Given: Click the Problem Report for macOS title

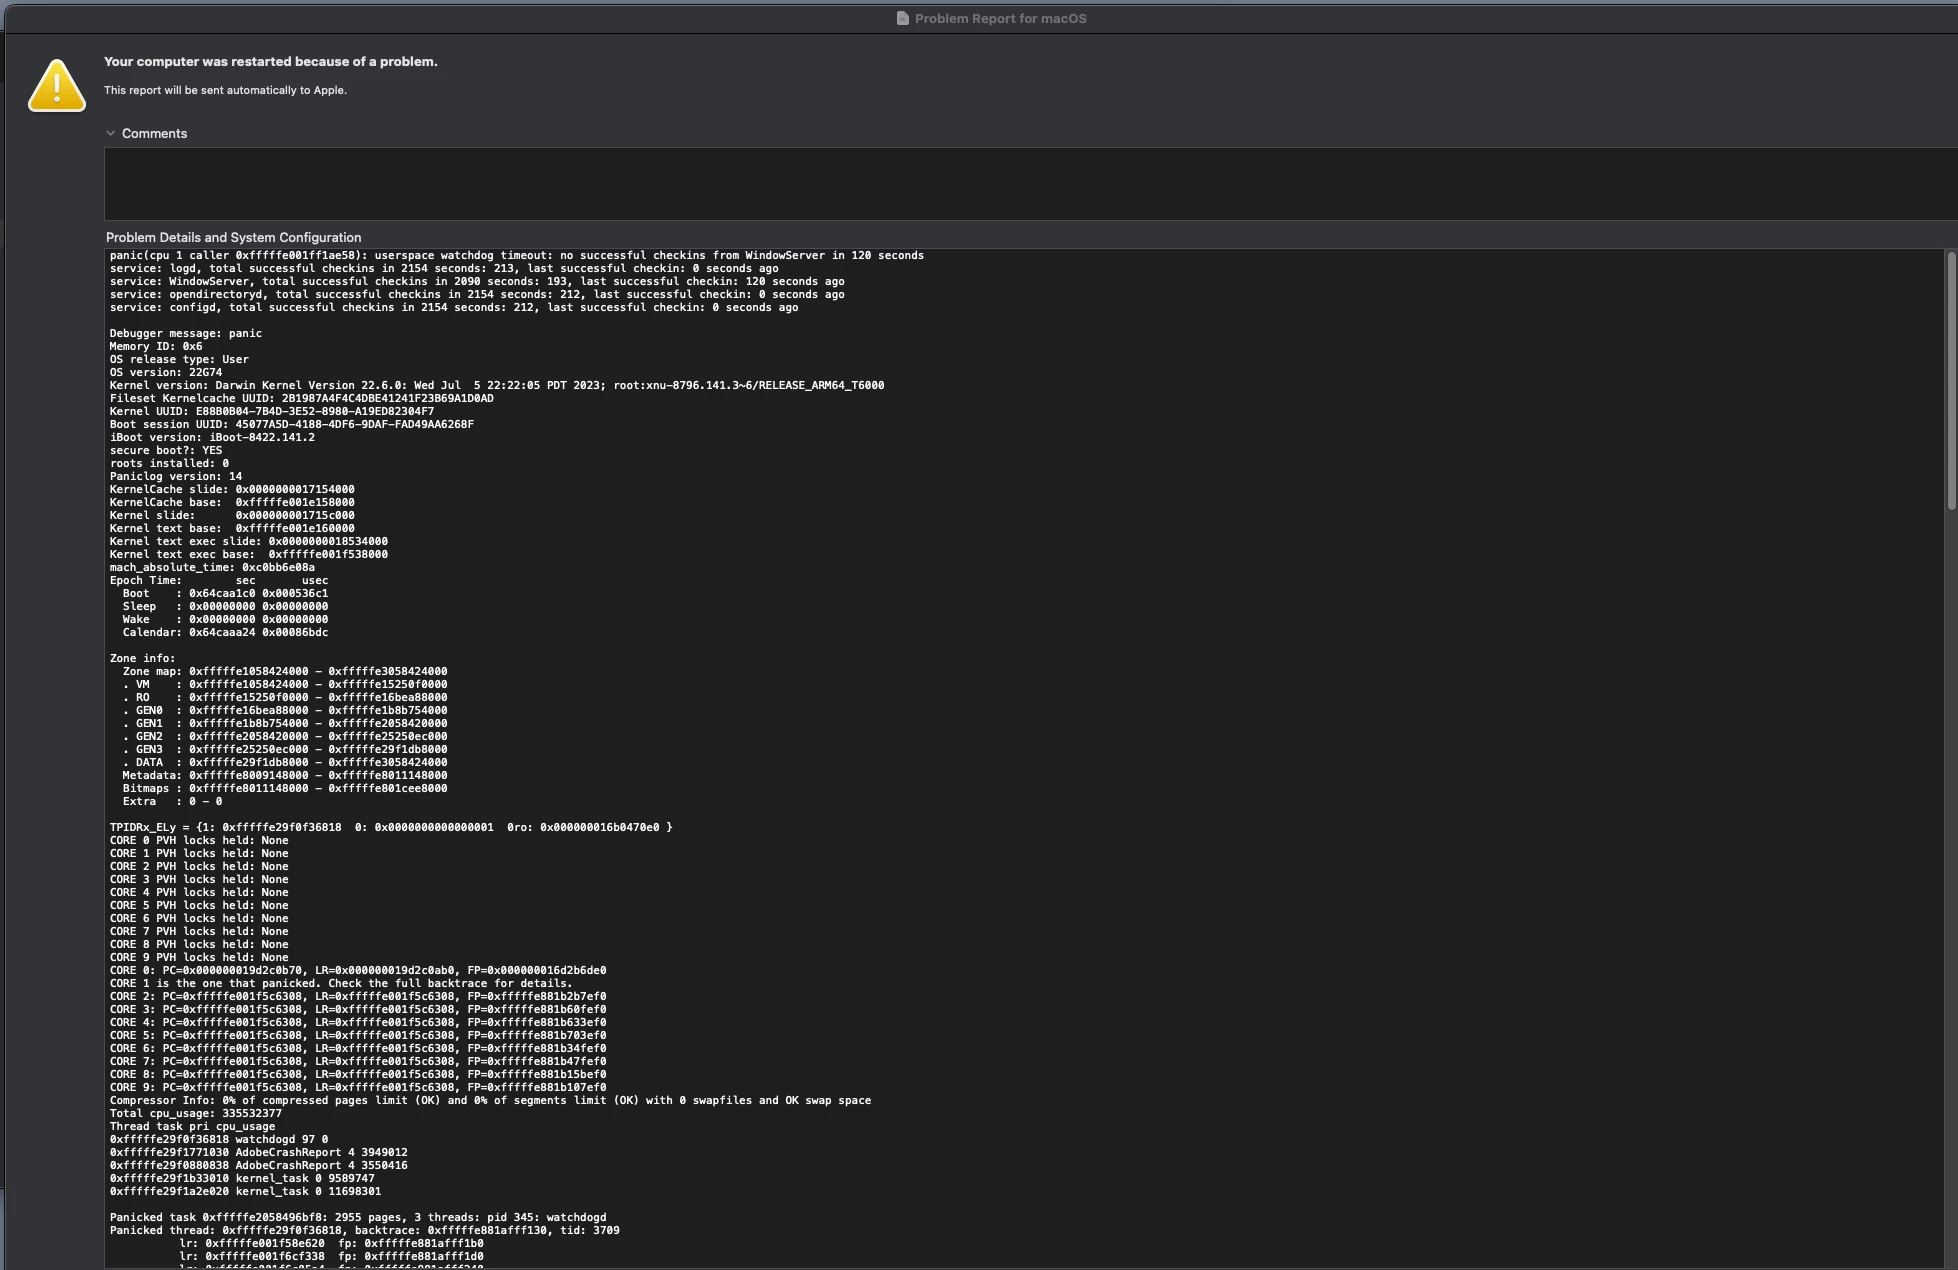Looking at the screenshot, I should pyautogui.click(x=1000, y=18).
